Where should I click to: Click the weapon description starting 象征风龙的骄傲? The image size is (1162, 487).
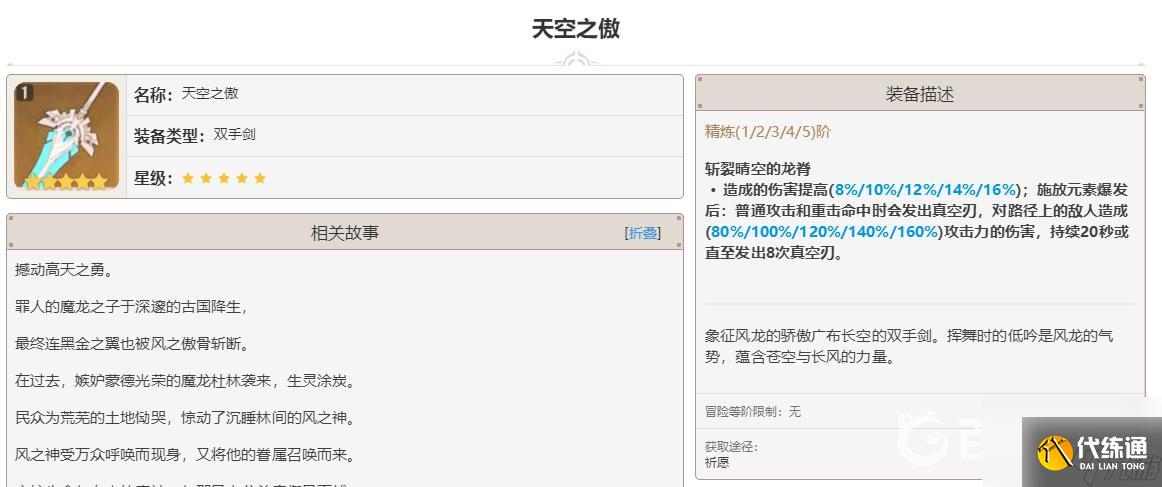coord(909,346)
